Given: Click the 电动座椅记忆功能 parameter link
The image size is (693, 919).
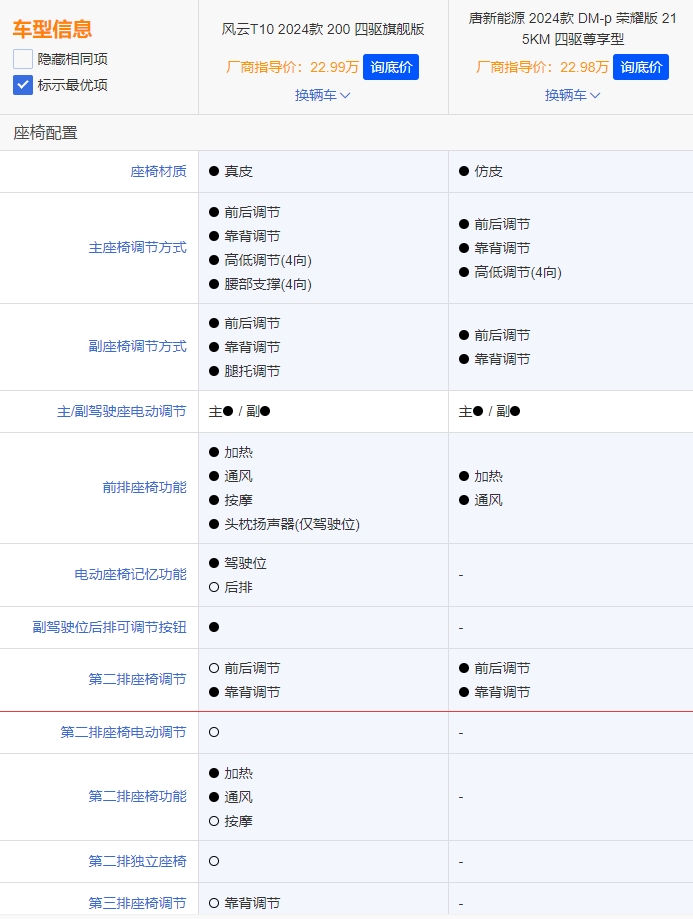Looking at the screenshot, I should click(x=130, y=574).
